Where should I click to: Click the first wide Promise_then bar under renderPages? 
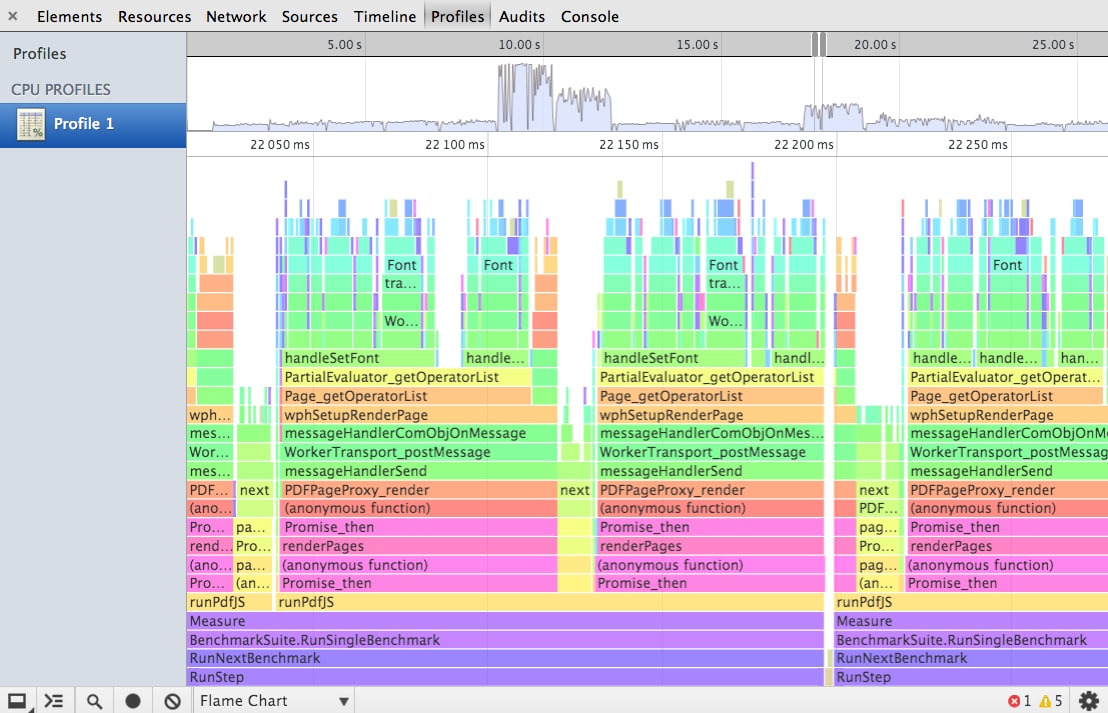coord(417,584)
